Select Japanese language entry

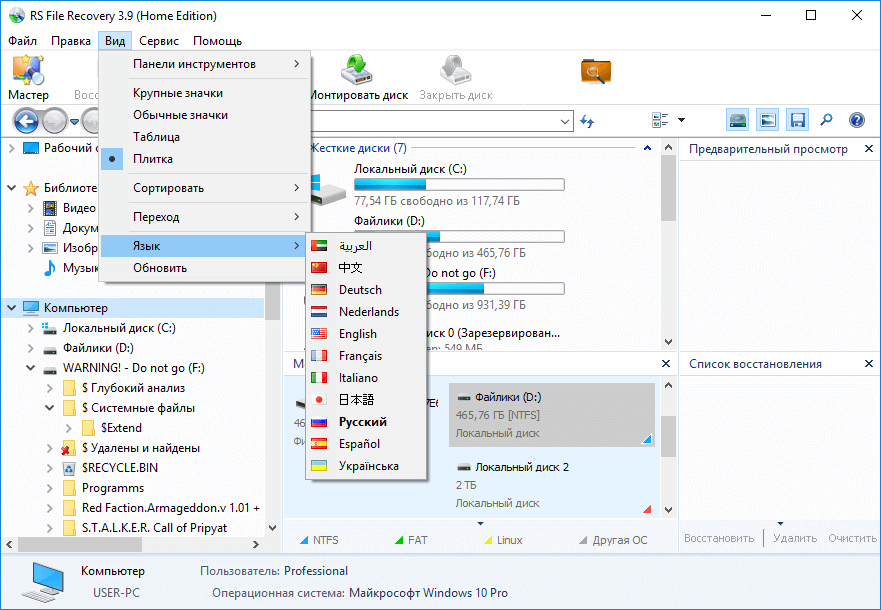(366, 400)
